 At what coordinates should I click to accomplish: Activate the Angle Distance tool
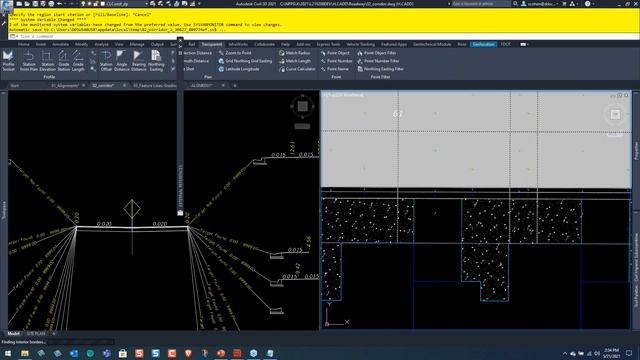click(x=121, y=60)
